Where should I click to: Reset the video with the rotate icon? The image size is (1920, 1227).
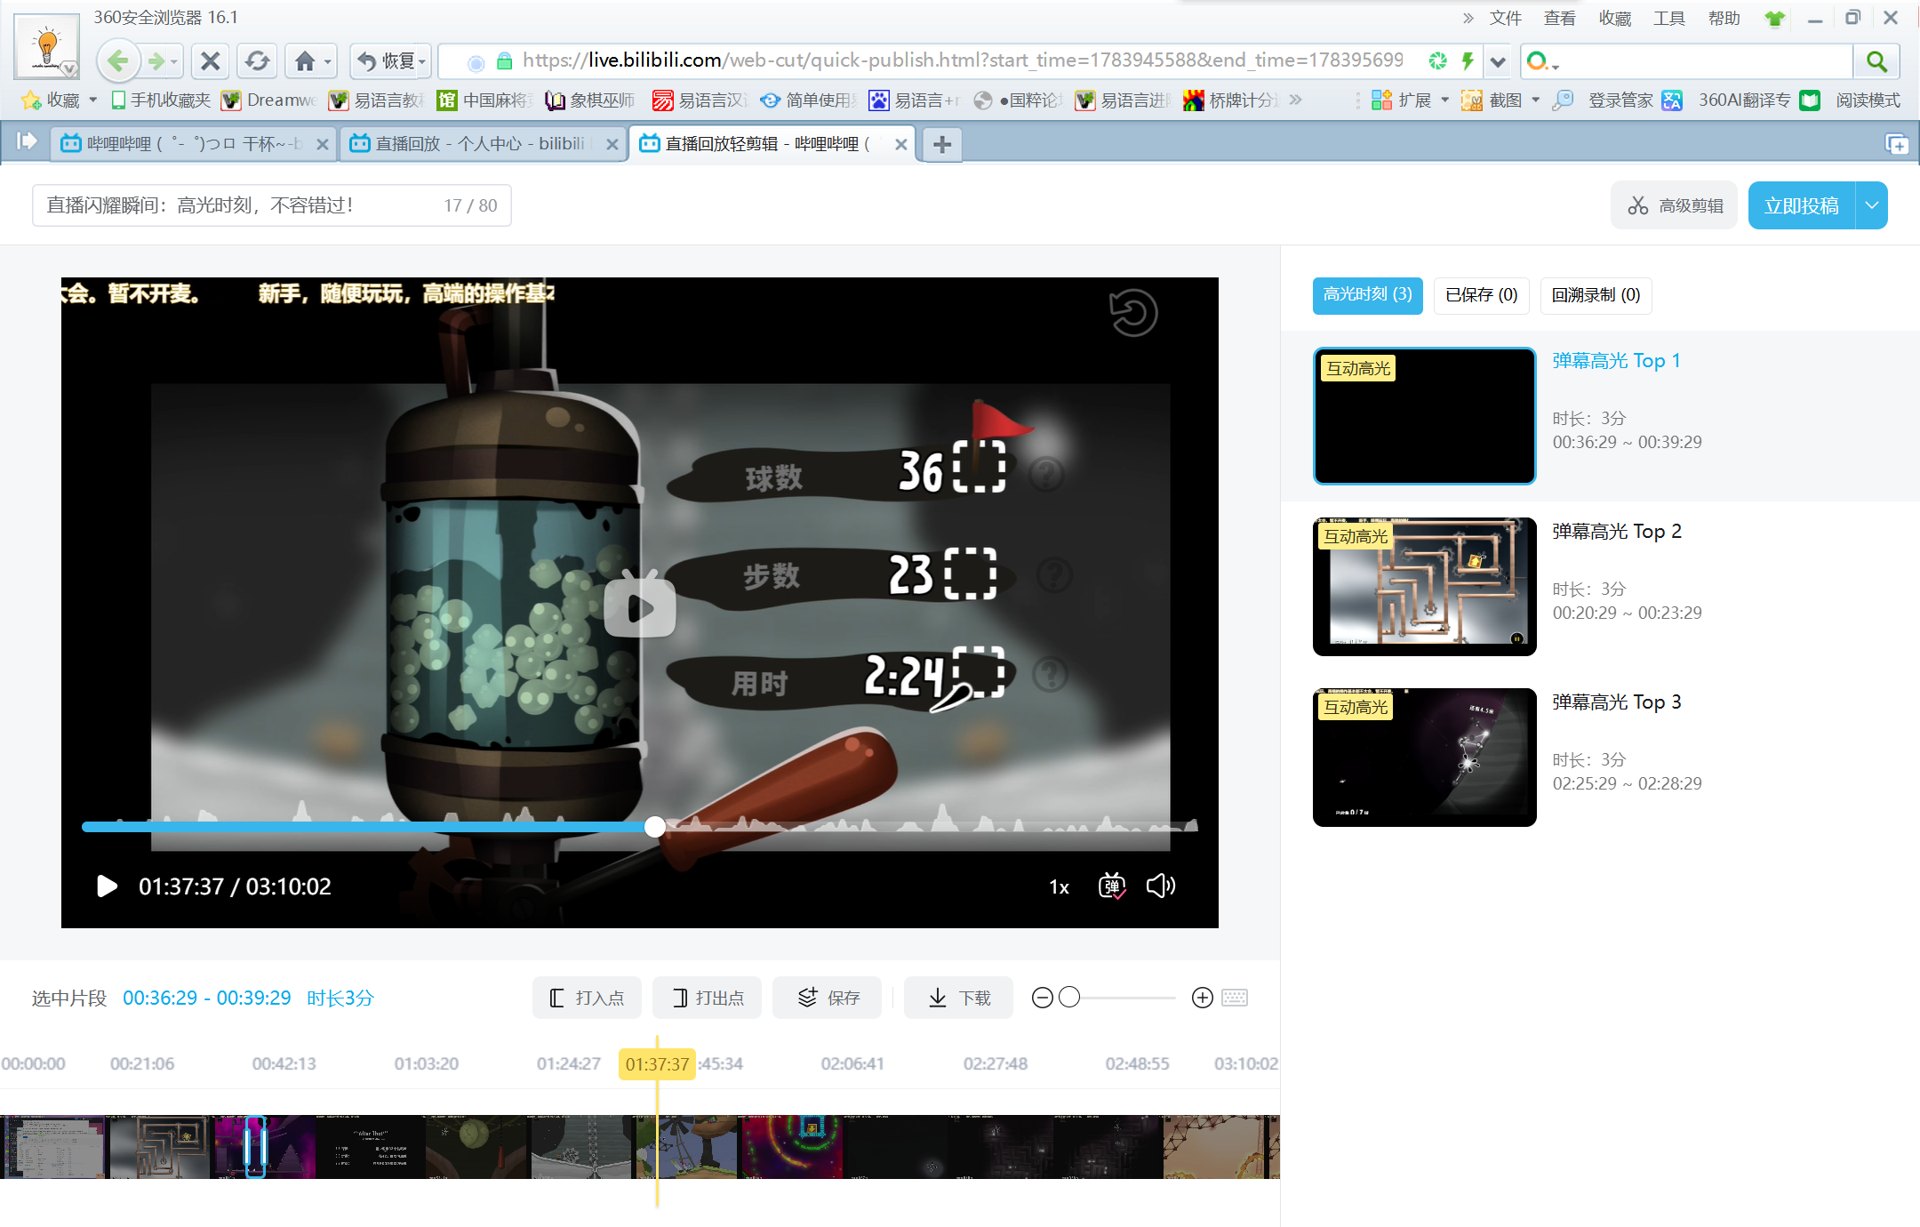coord(1133,312)
